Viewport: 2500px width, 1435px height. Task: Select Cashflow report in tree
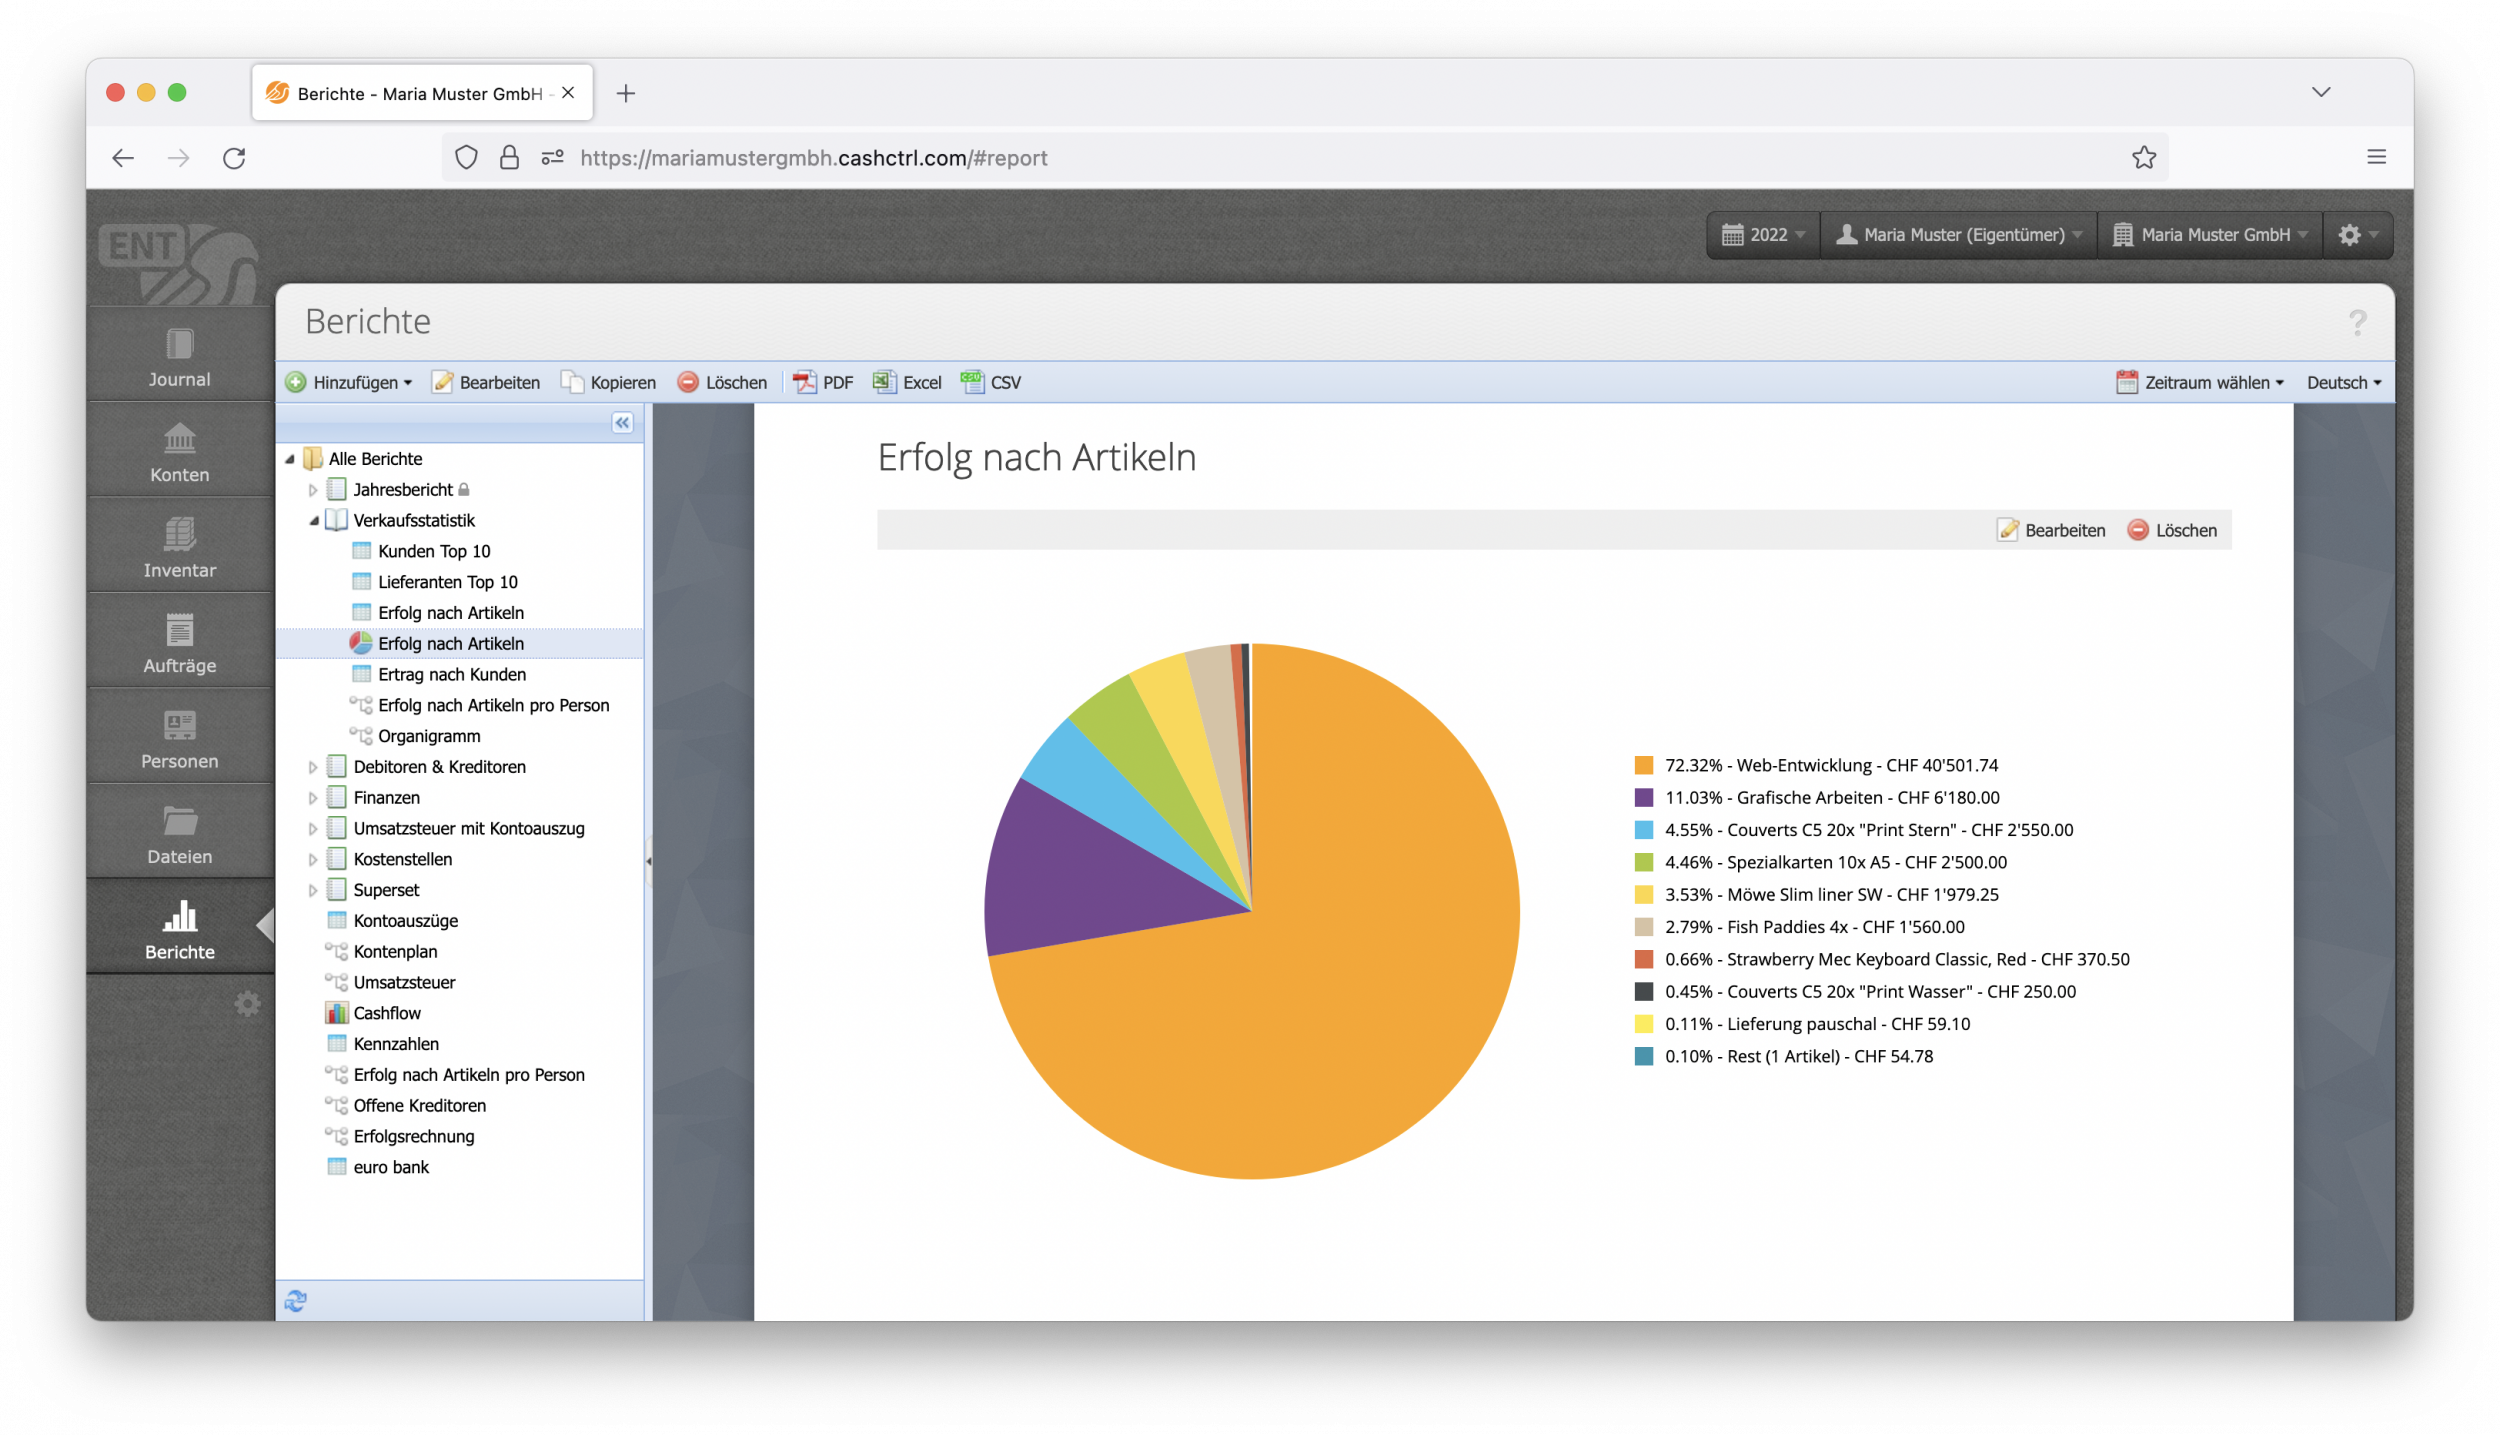[x=386, y=1013]
